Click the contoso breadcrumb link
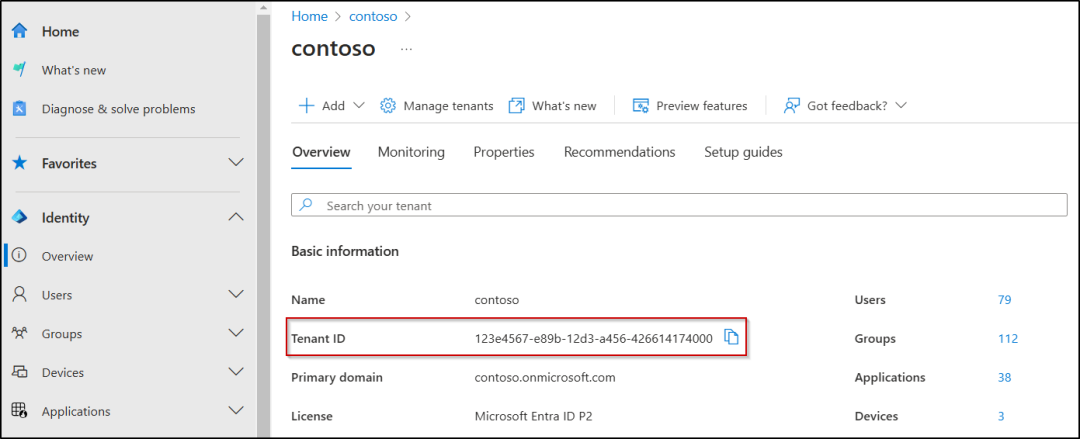Image resolution: width=1080 pixels, height=439 pixels. 373,16
